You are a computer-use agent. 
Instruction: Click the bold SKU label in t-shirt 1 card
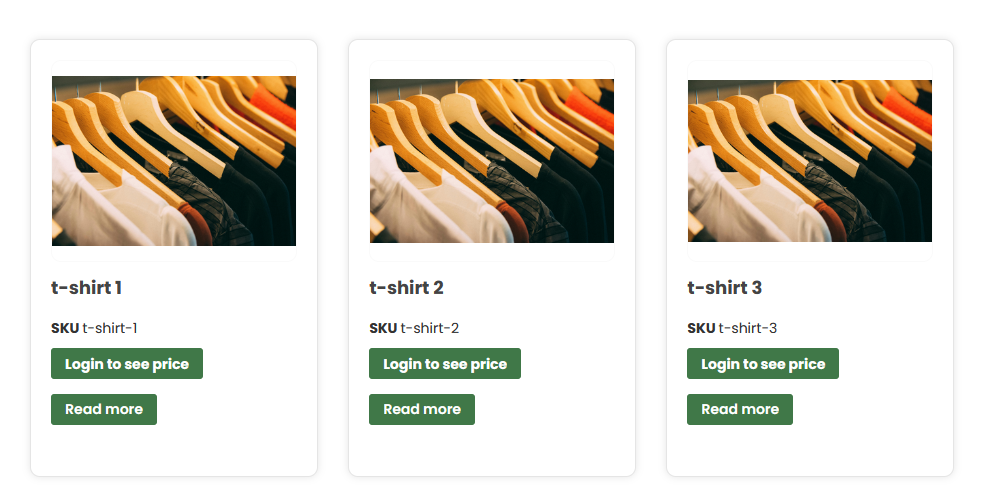click(65, 328)
